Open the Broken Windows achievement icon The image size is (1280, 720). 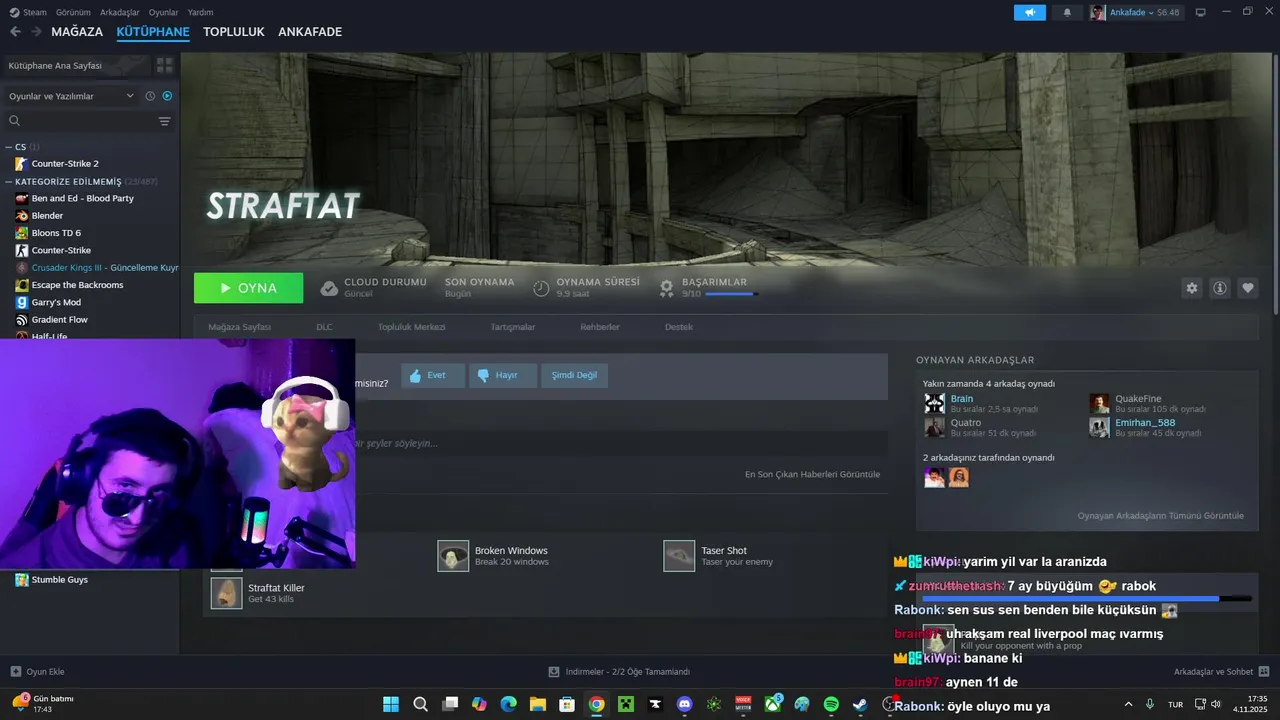(x=453, y=556)
